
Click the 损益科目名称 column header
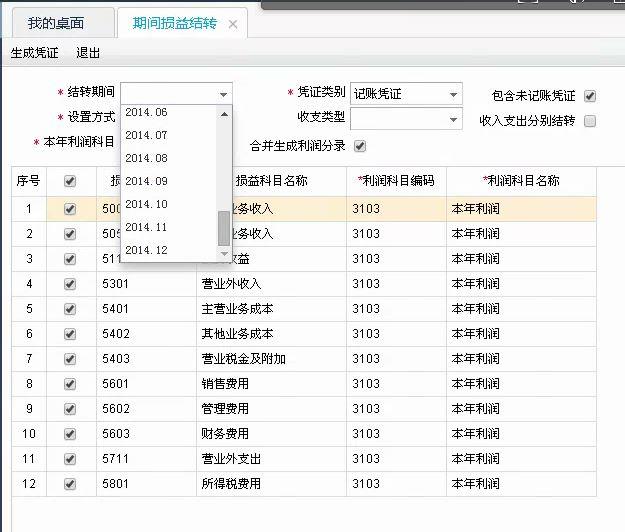[x=271, y=181]
